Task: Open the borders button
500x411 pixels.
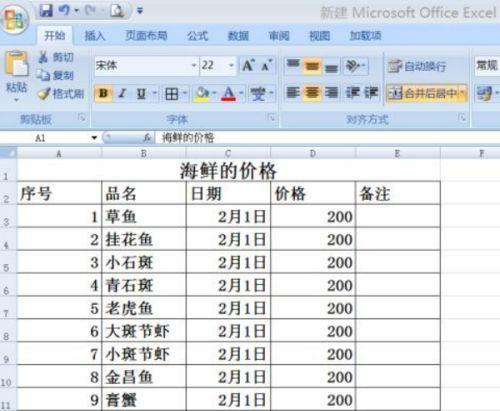Action: [172, 94]
